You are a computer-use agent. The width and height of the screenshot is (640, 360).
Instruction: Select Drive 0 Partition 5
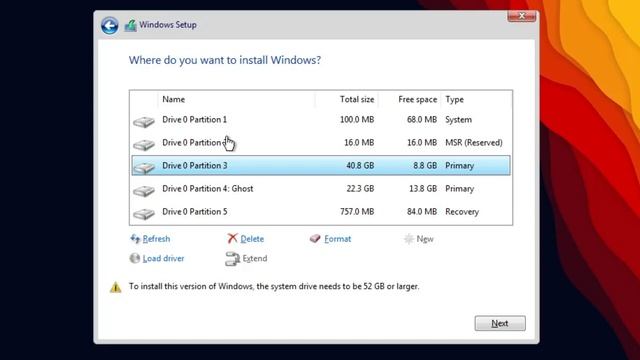[x=321, y=211]
